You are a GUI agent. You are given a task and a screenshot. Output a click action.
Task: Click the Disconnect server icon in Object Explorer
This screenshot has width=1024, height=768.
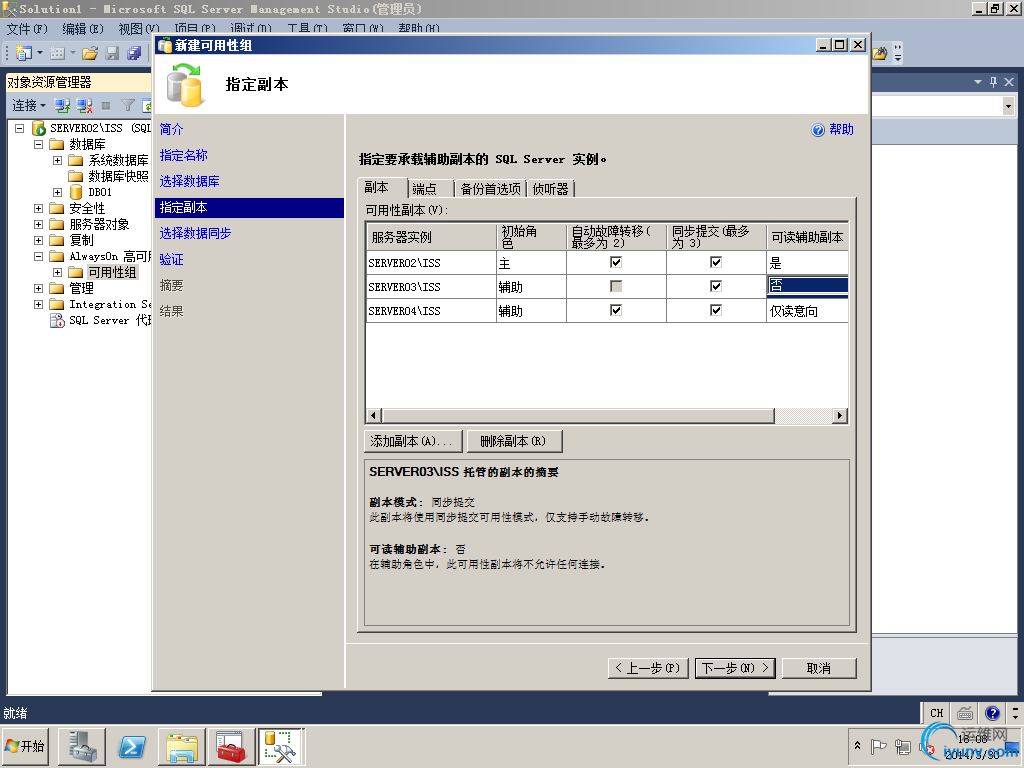tap(84, 105)
